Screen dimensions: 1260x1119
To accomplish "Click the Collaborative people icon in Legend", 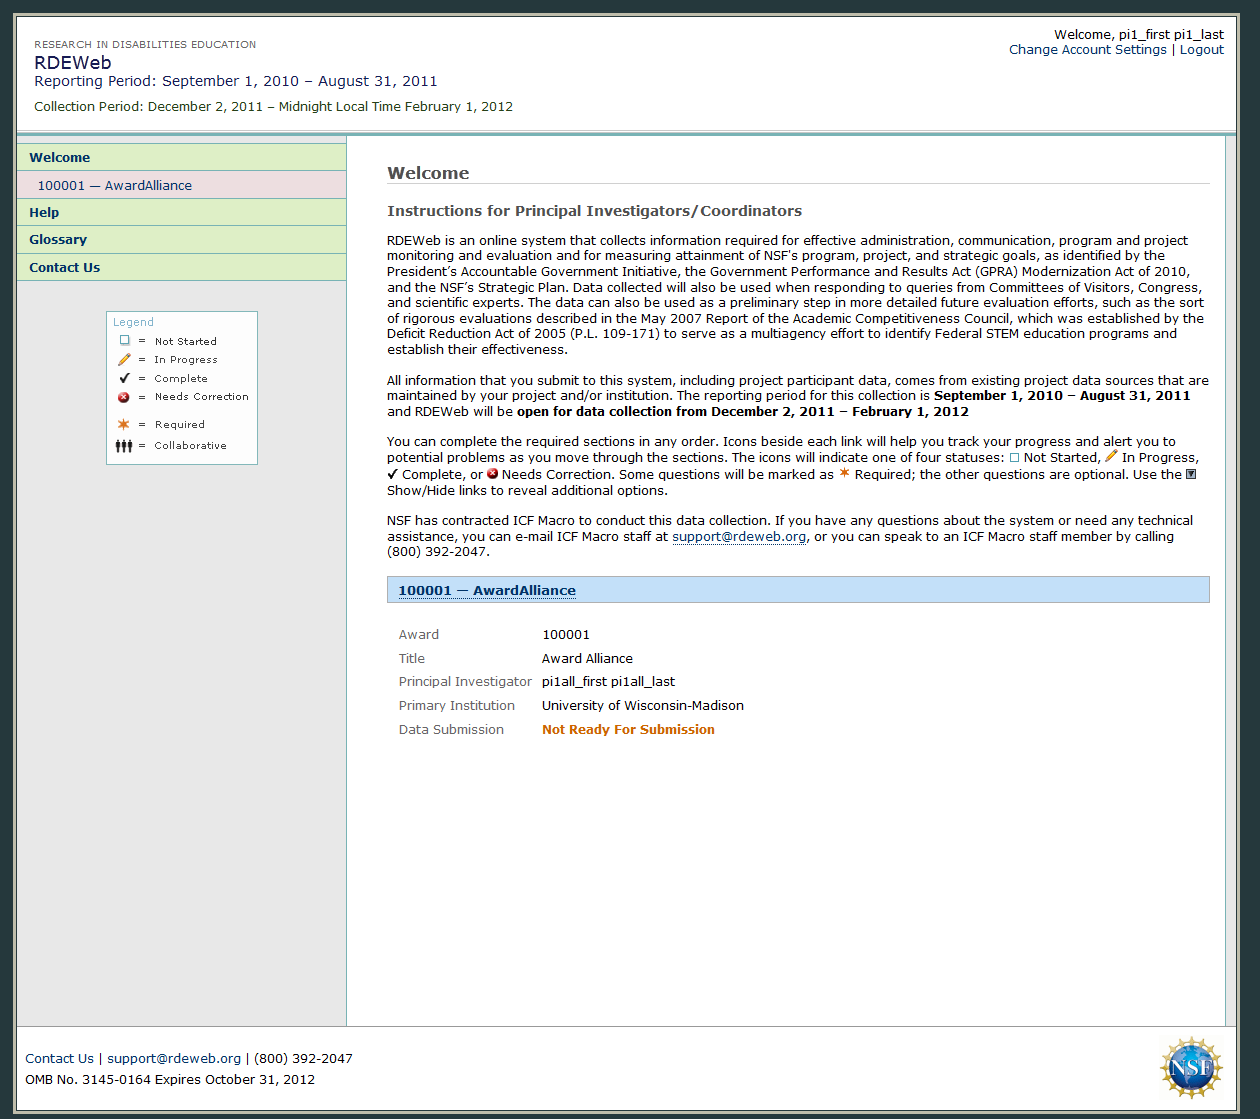I will pyautogui.click(x=124, y=446).
